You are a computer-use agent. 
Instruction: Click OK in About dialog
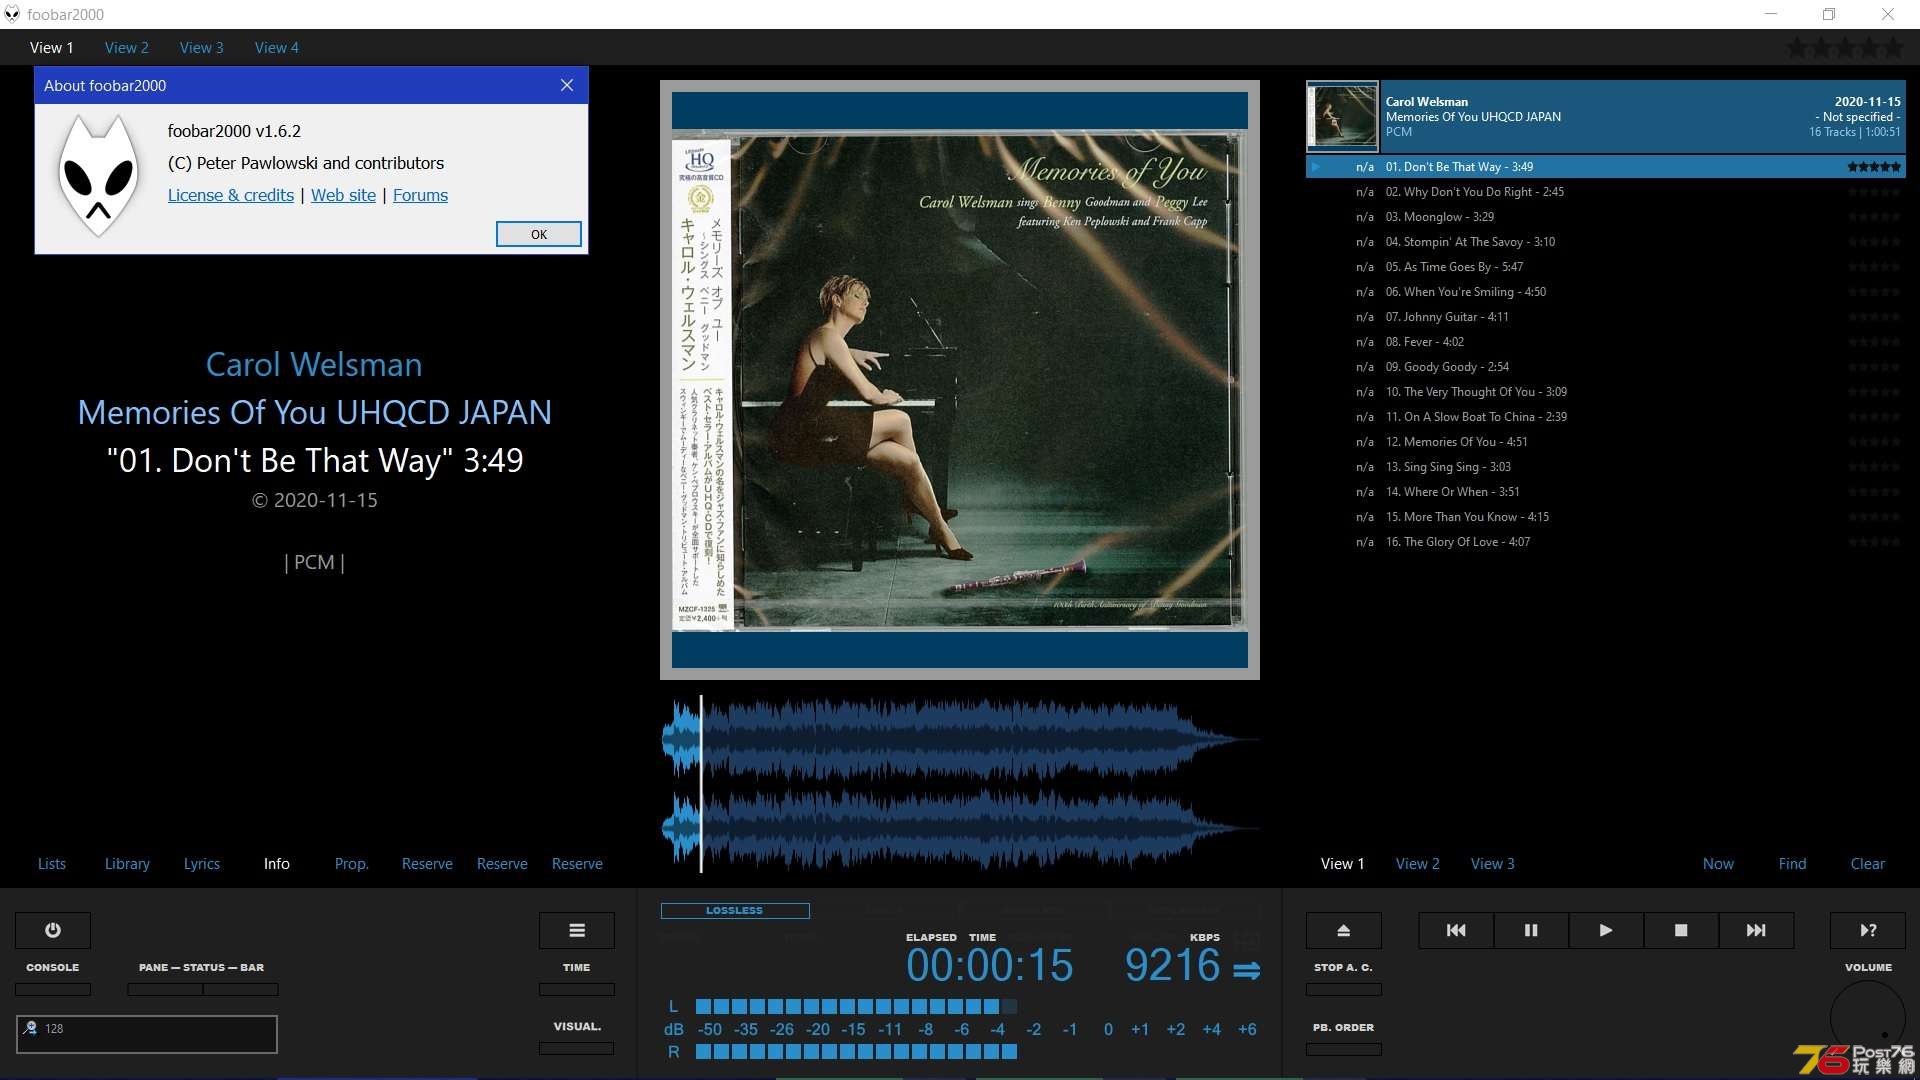[x=539, y=234]
